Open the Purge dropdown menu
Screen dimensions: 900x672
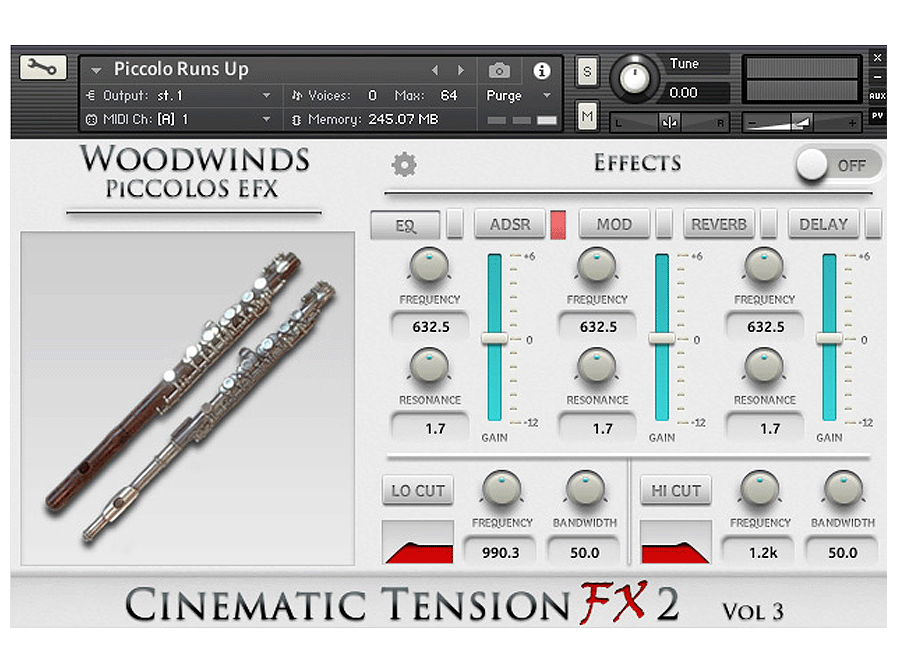click(x=546, y=95)
